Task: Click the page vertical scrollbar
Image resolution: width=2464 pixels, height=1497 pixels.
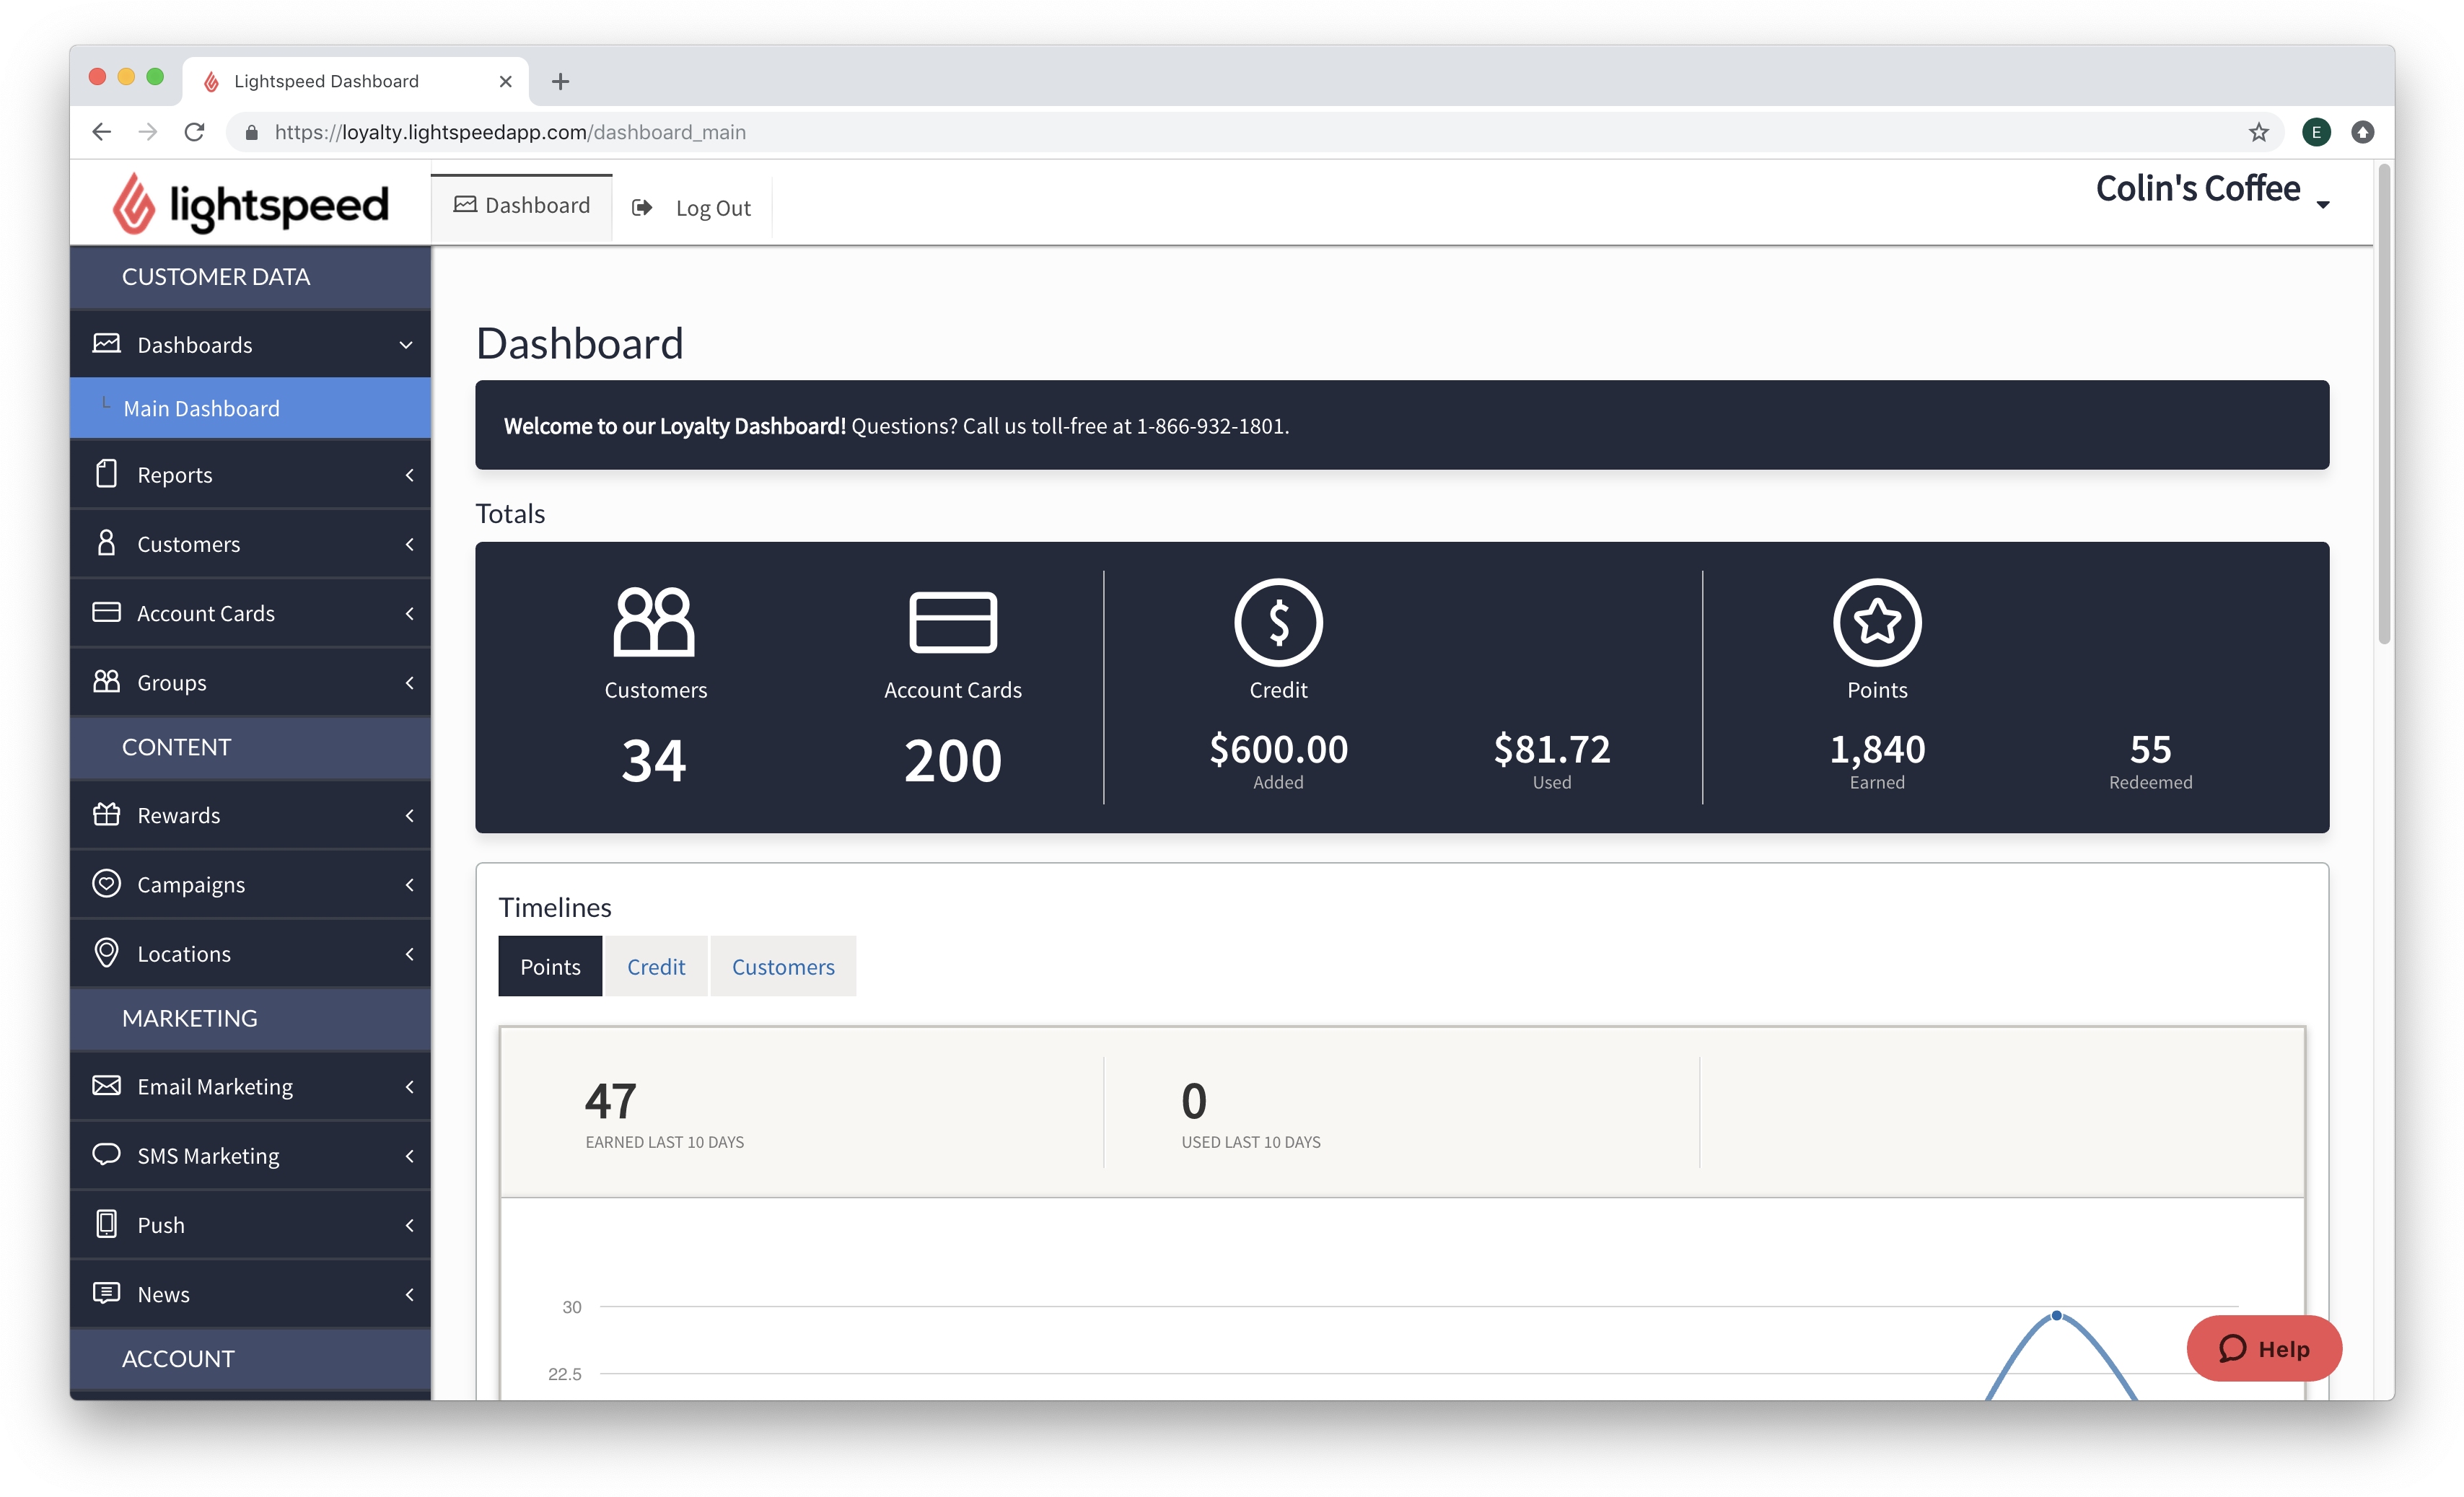Action: click(2384, 405)
